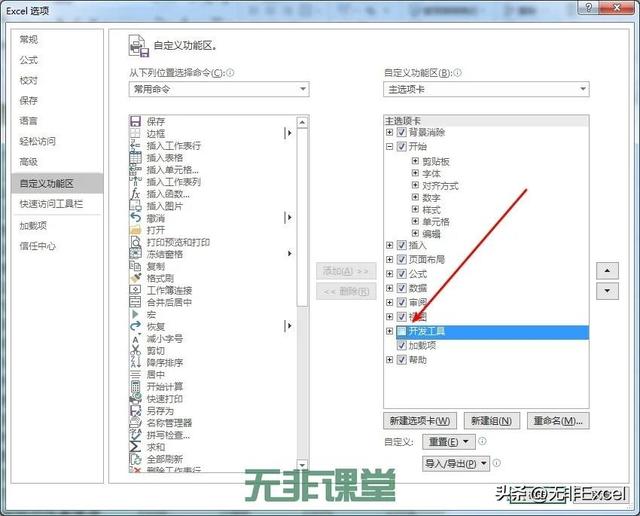Expand the 剪贴板 group
This screenshot has height=516, width=640.
pos(415,161)
